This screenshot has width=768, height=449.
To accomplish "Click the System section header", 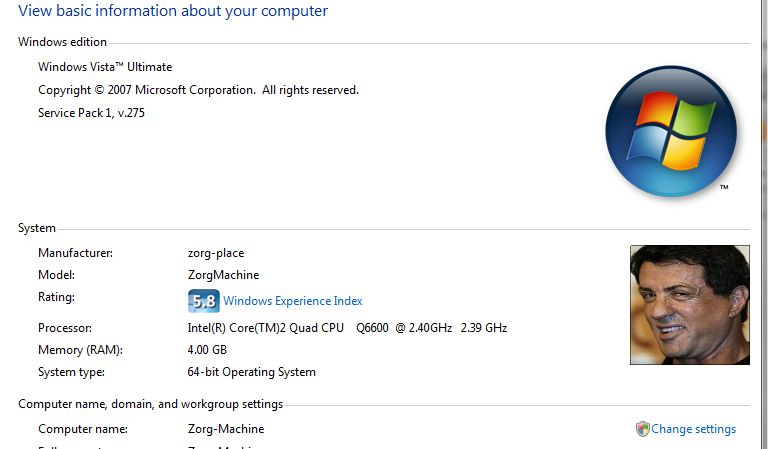I will pos(37,228).
